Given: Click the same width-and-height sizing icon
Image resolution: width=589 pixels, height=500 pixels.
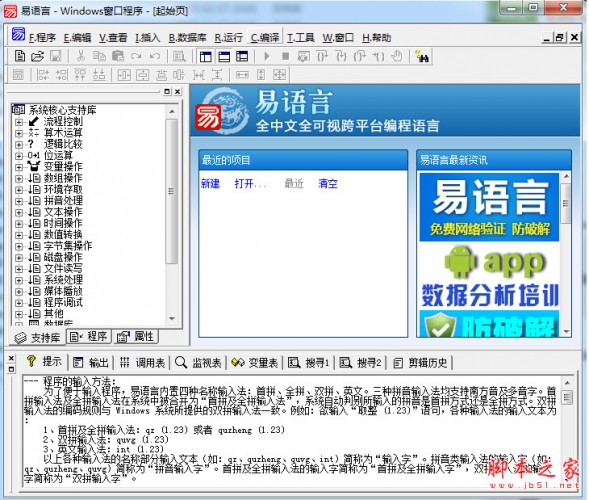Looking at the screenshot, I should point(279,75).
